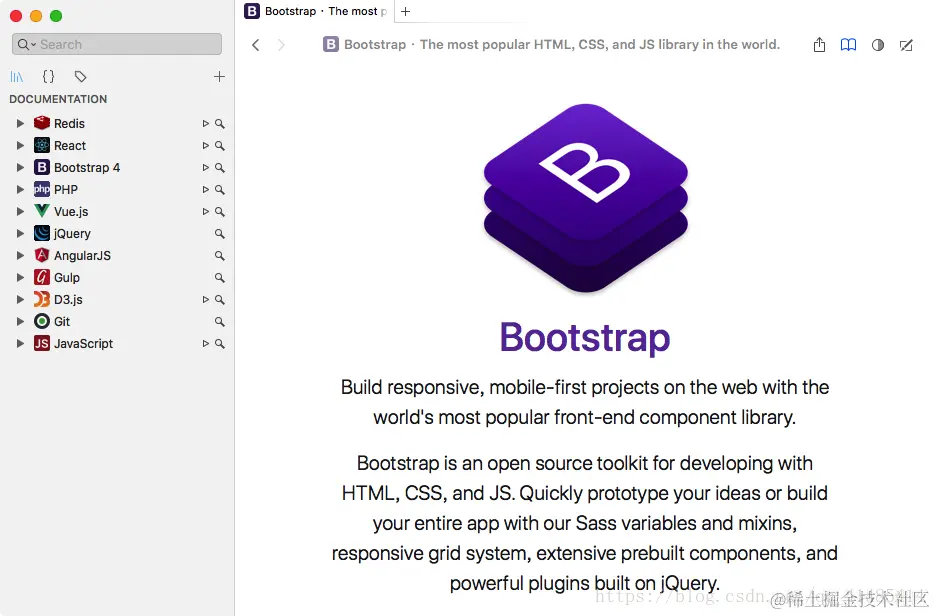Viewport: 936px width, 616px height.
Task: Click the JavaScript docset icon
Action: [x=42, y=343]
